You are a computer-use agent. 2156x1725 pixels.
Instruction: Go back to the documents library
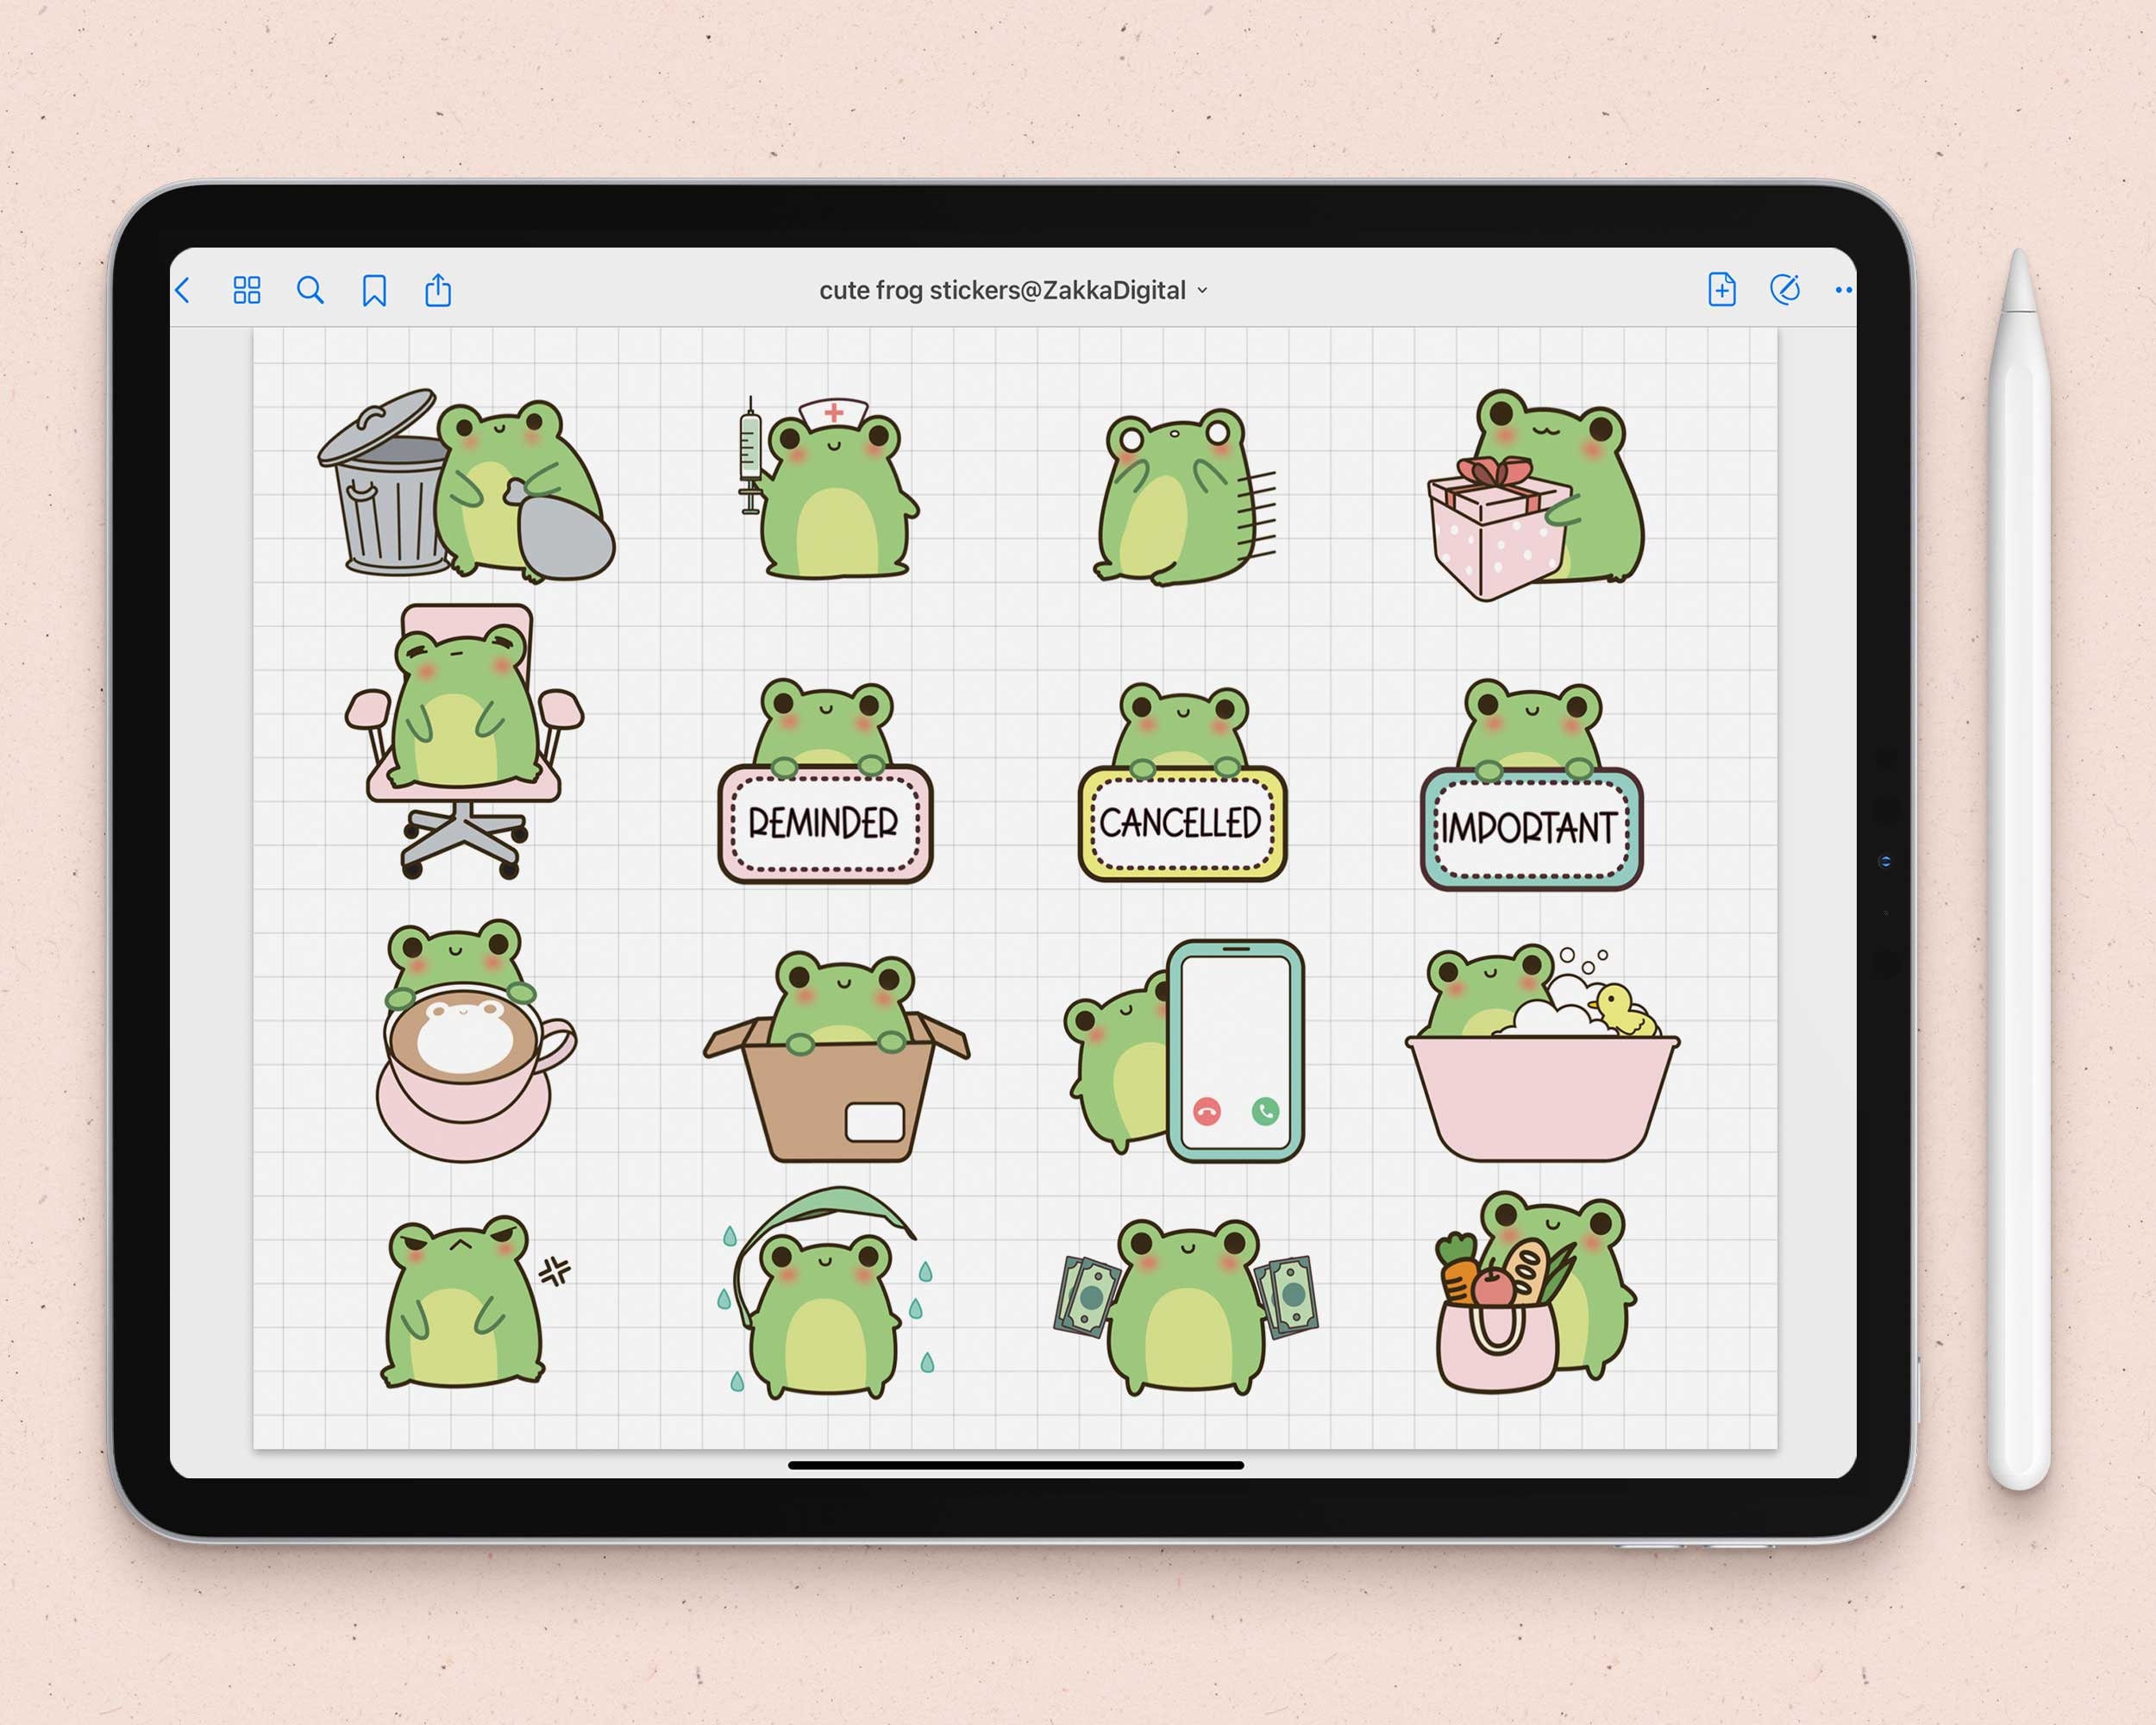click(184, 290)
